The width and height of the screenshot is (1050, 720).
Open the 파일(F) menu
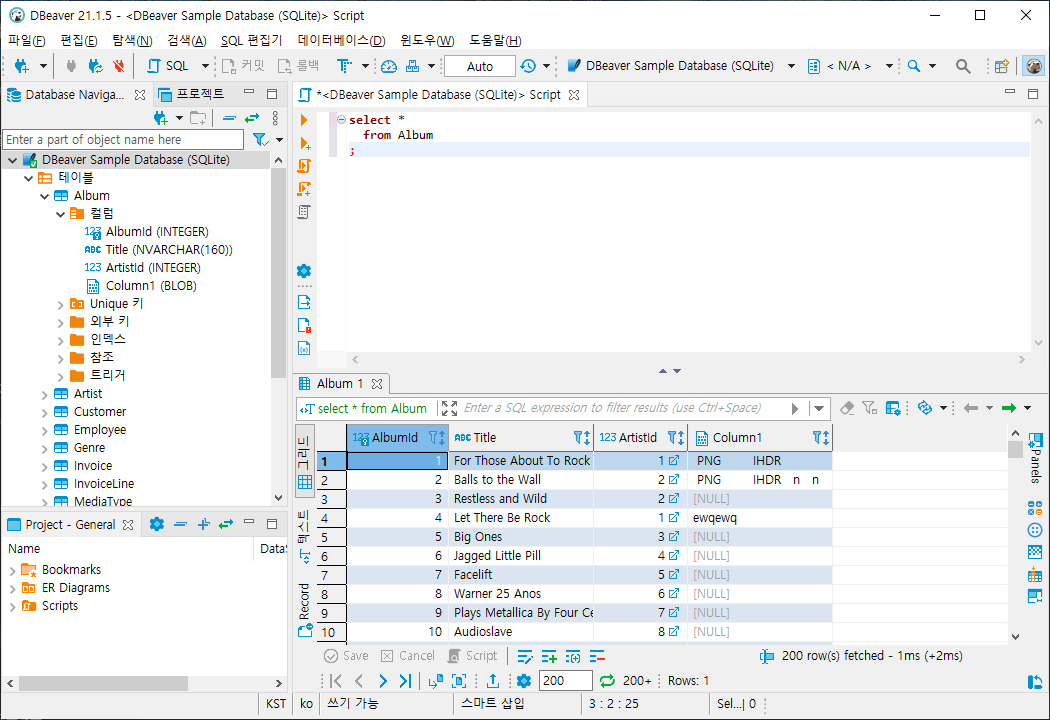[27, 41]
